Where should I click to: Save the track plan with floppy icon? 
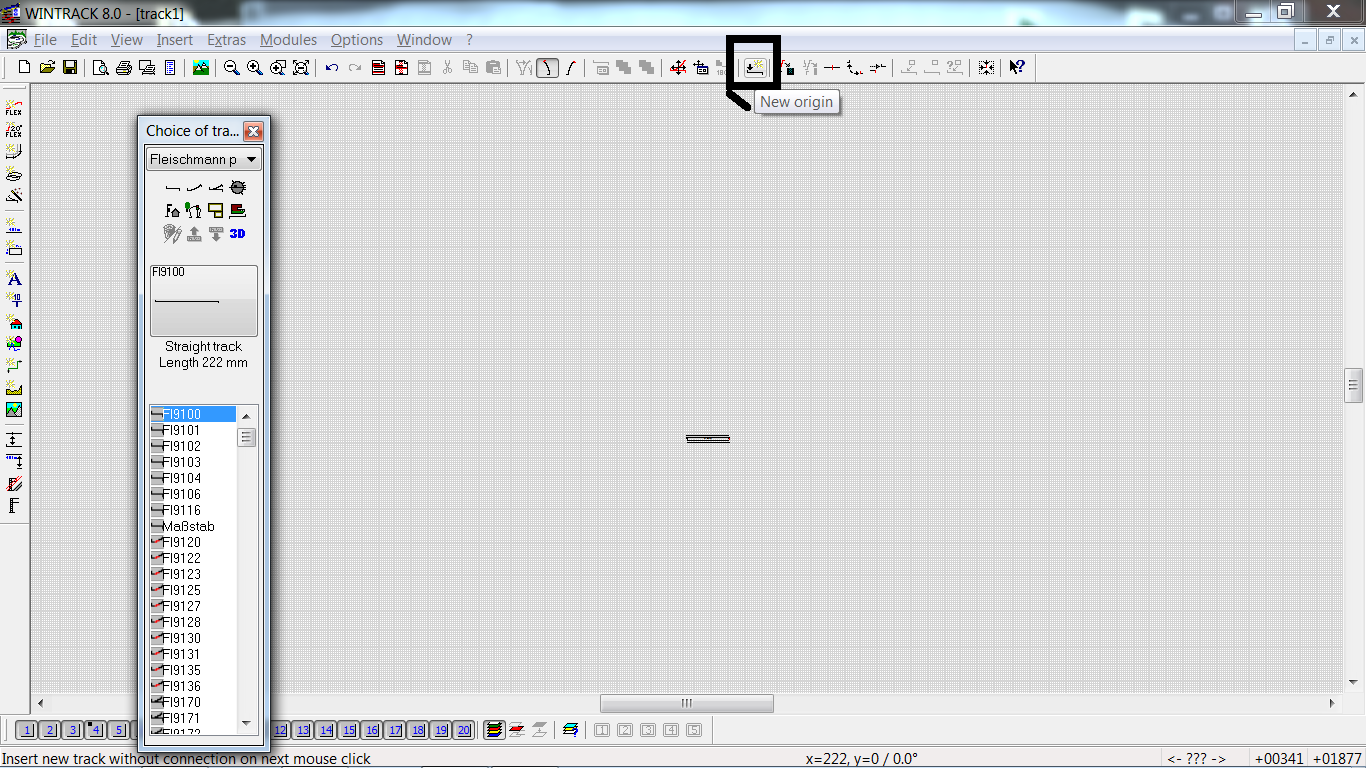(70, 67)
